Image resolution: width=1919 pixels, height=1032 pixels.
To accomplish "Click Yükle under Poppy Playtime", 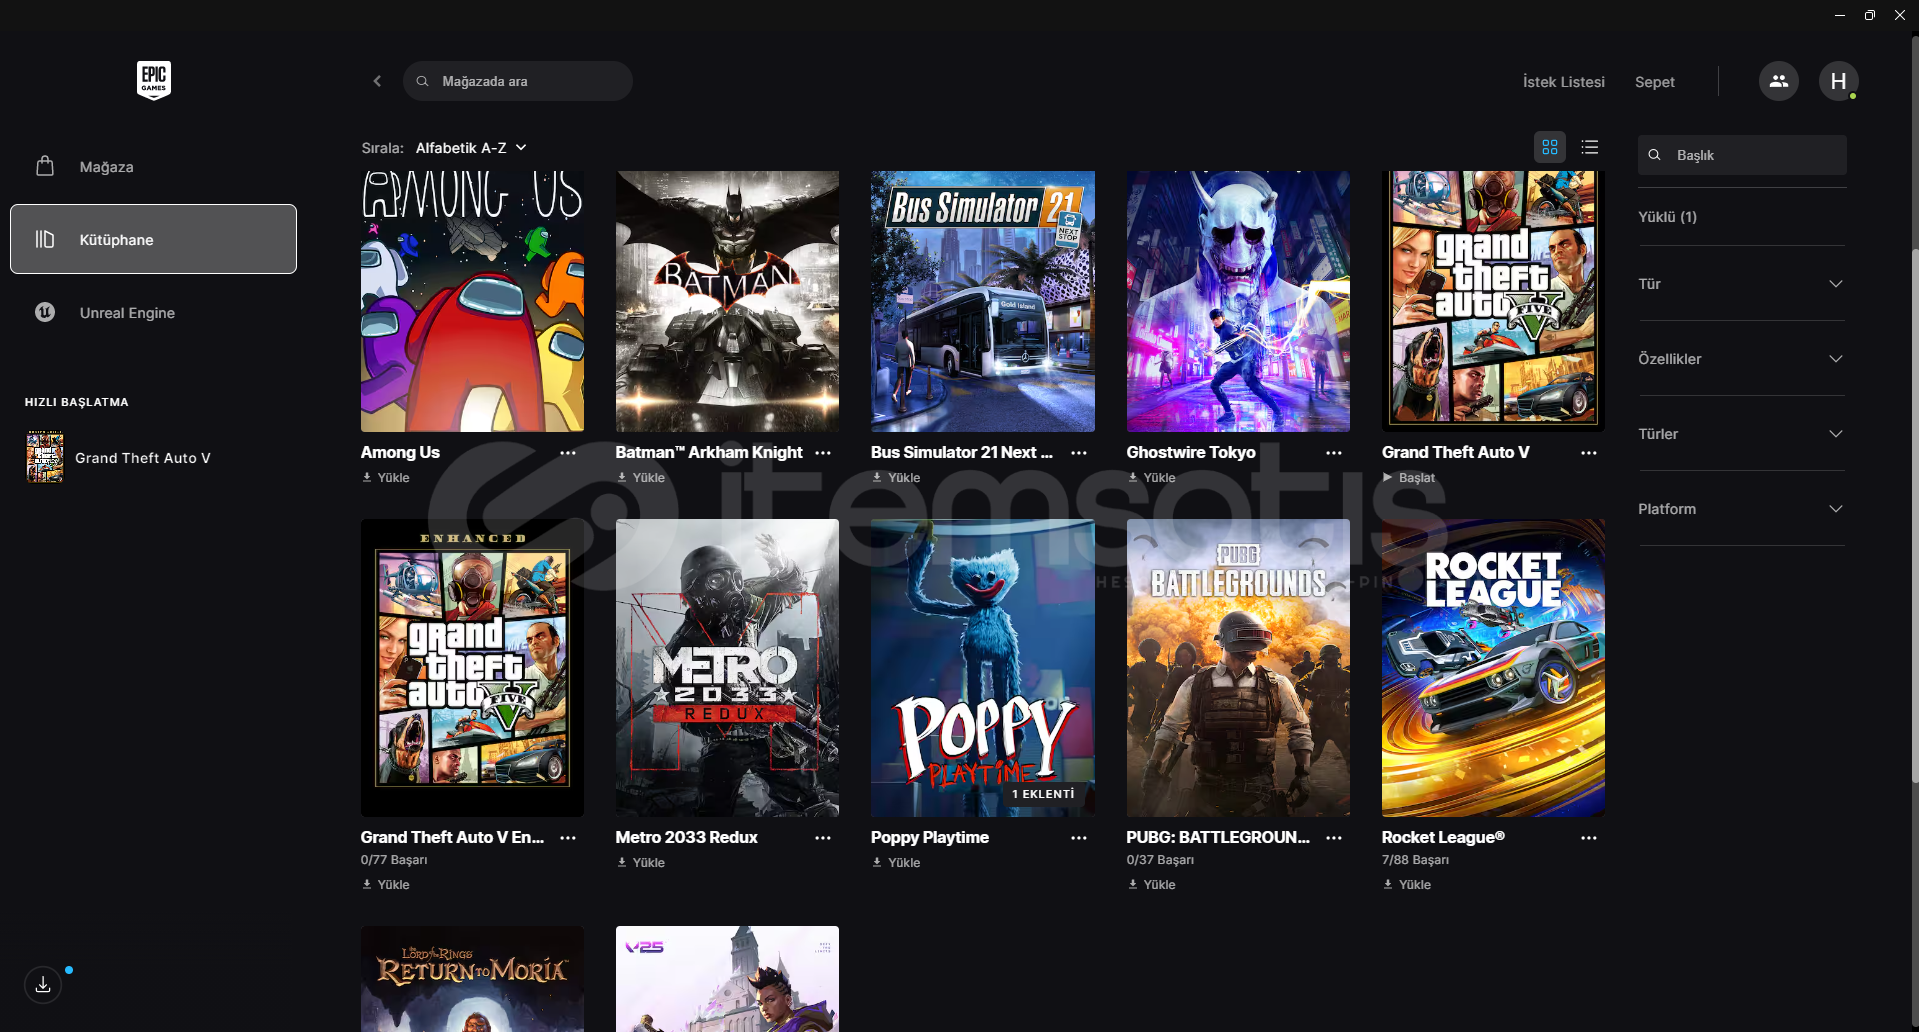I will click(x=896, y=863).
